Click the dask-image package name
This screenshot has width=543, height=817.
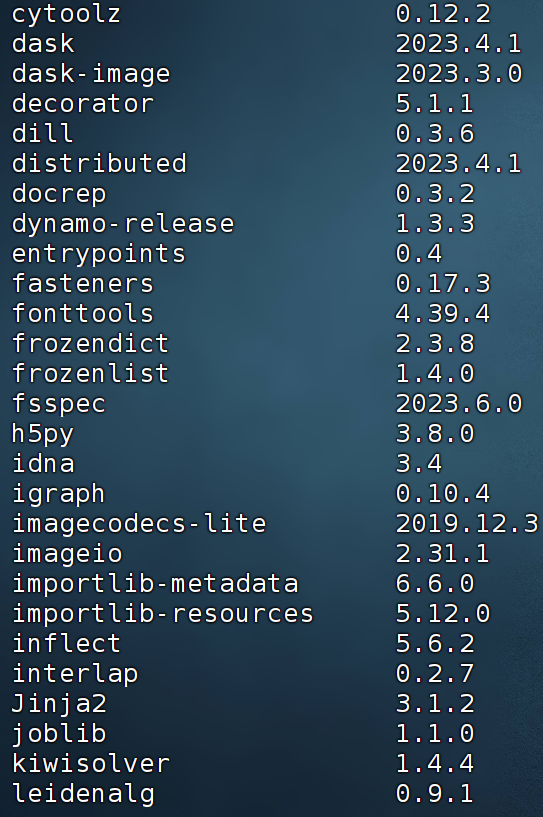pyautogui.click(x=91, y=74)
